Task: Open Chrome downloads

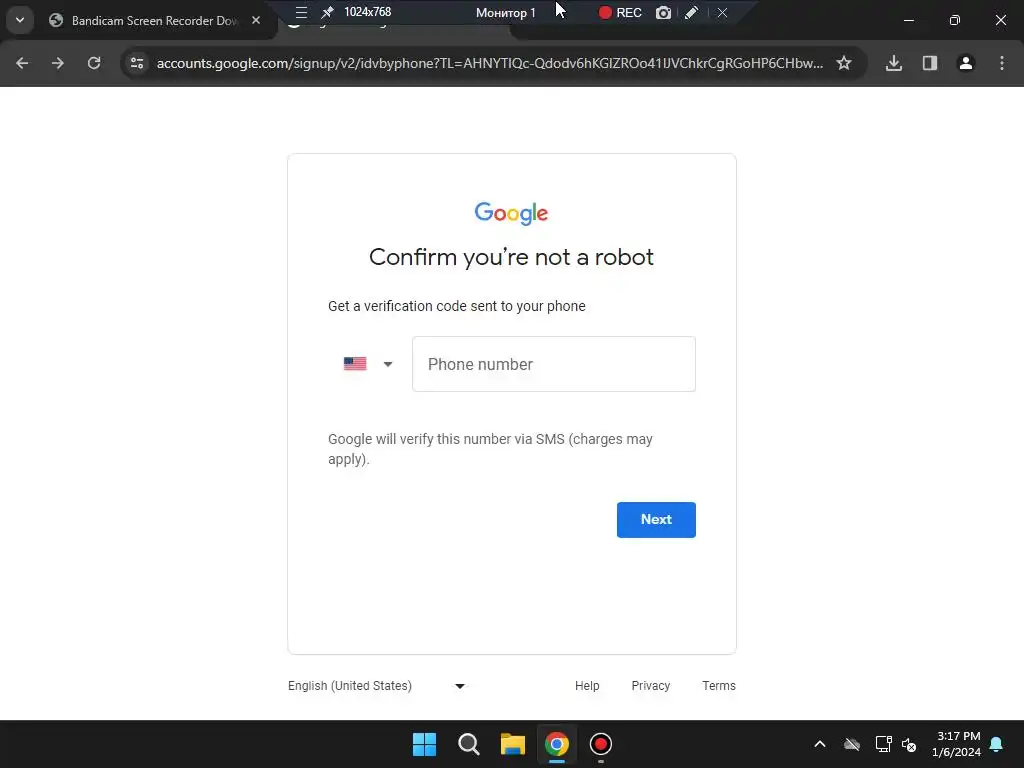Action: 893,63
